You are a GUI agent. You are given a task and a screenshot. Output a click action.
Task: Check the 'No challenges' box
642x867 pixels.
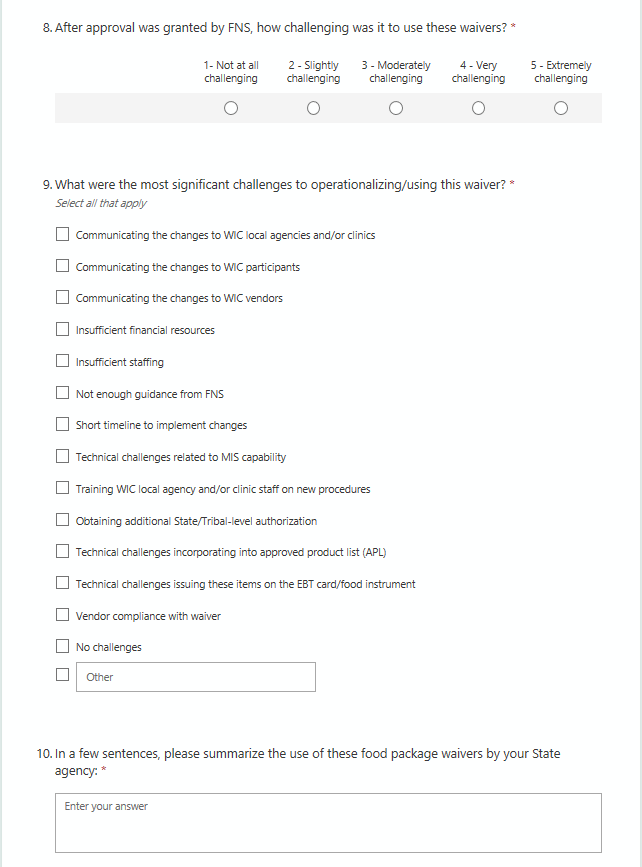pyautogui.click(x=62, y=647)
